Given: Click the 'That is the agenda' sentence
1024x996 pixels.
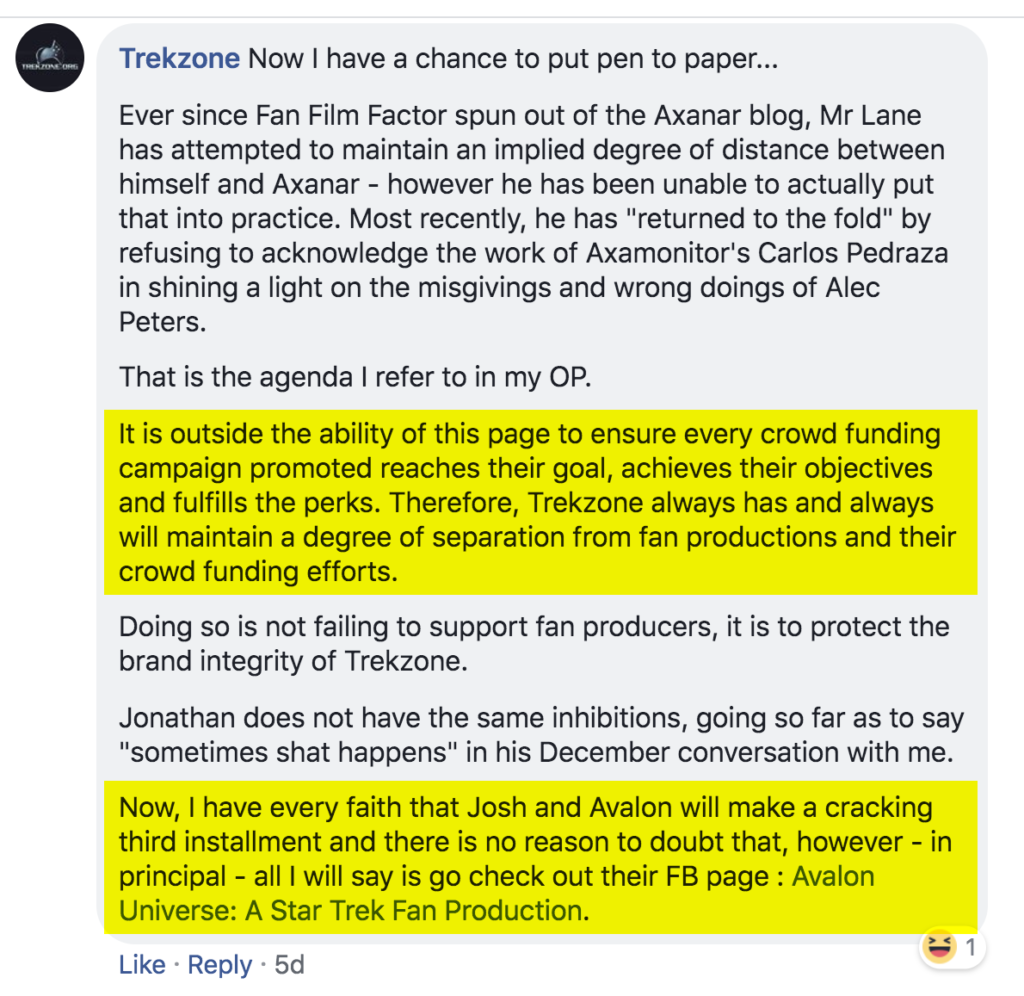Looking at the screenshot, I should click(355, 377).
